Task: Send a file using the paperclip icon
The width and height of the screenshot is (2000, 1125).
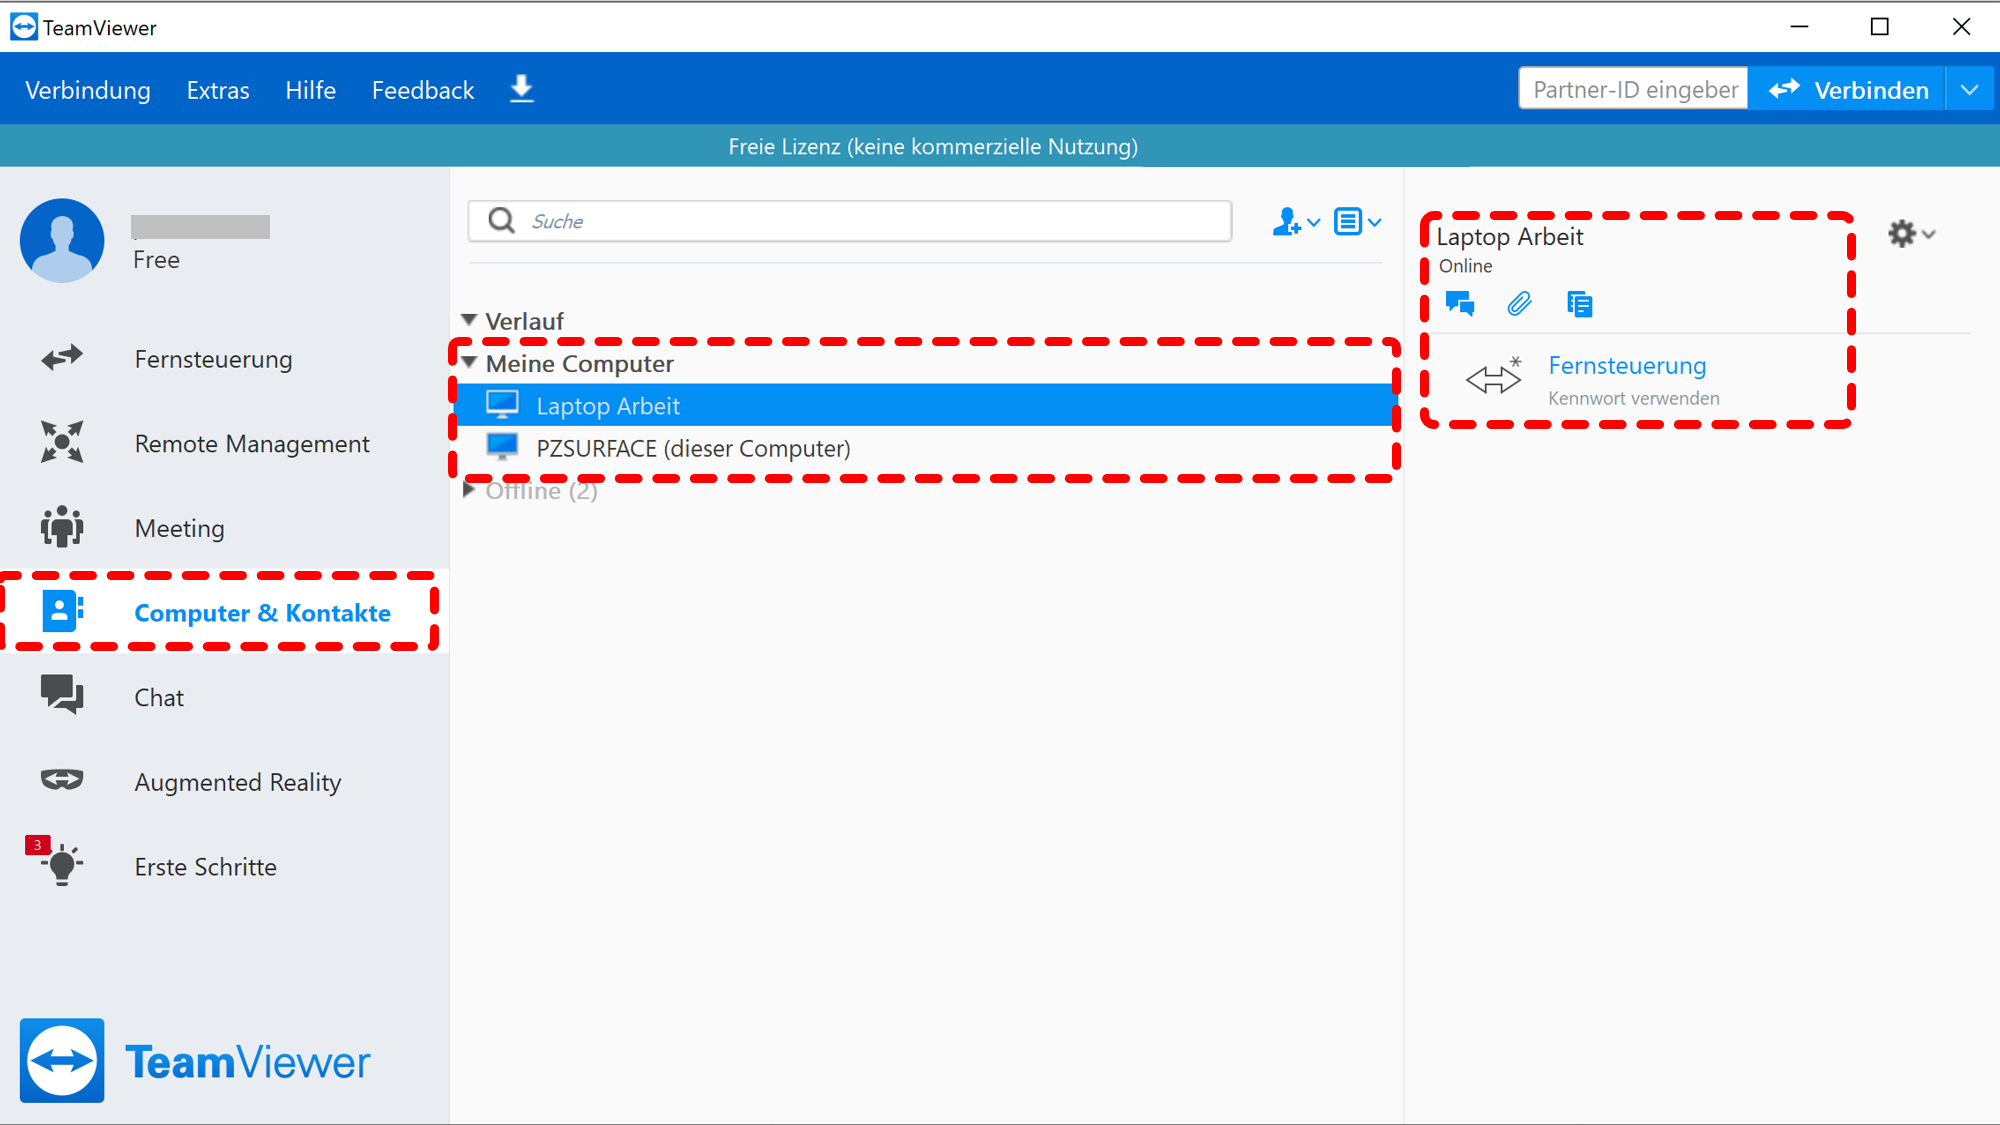Action: pyautogui.click(x=1519, y=303)
